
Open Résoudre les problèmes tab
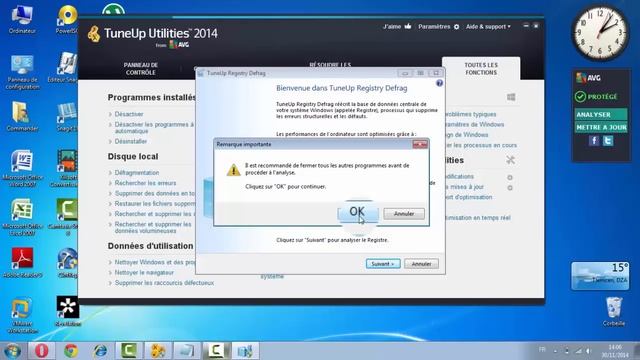(x=330, y=65)
